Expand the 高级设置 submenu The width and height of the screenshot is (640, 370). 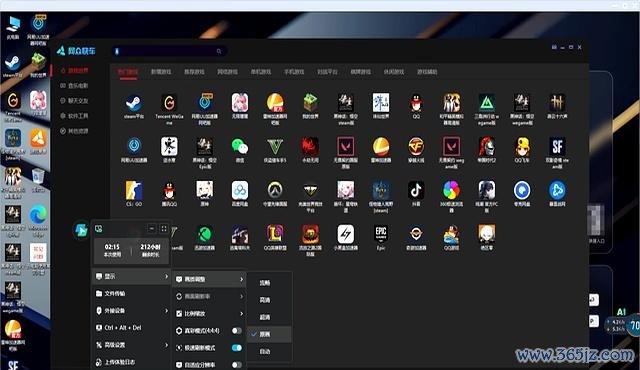[131, 345]
